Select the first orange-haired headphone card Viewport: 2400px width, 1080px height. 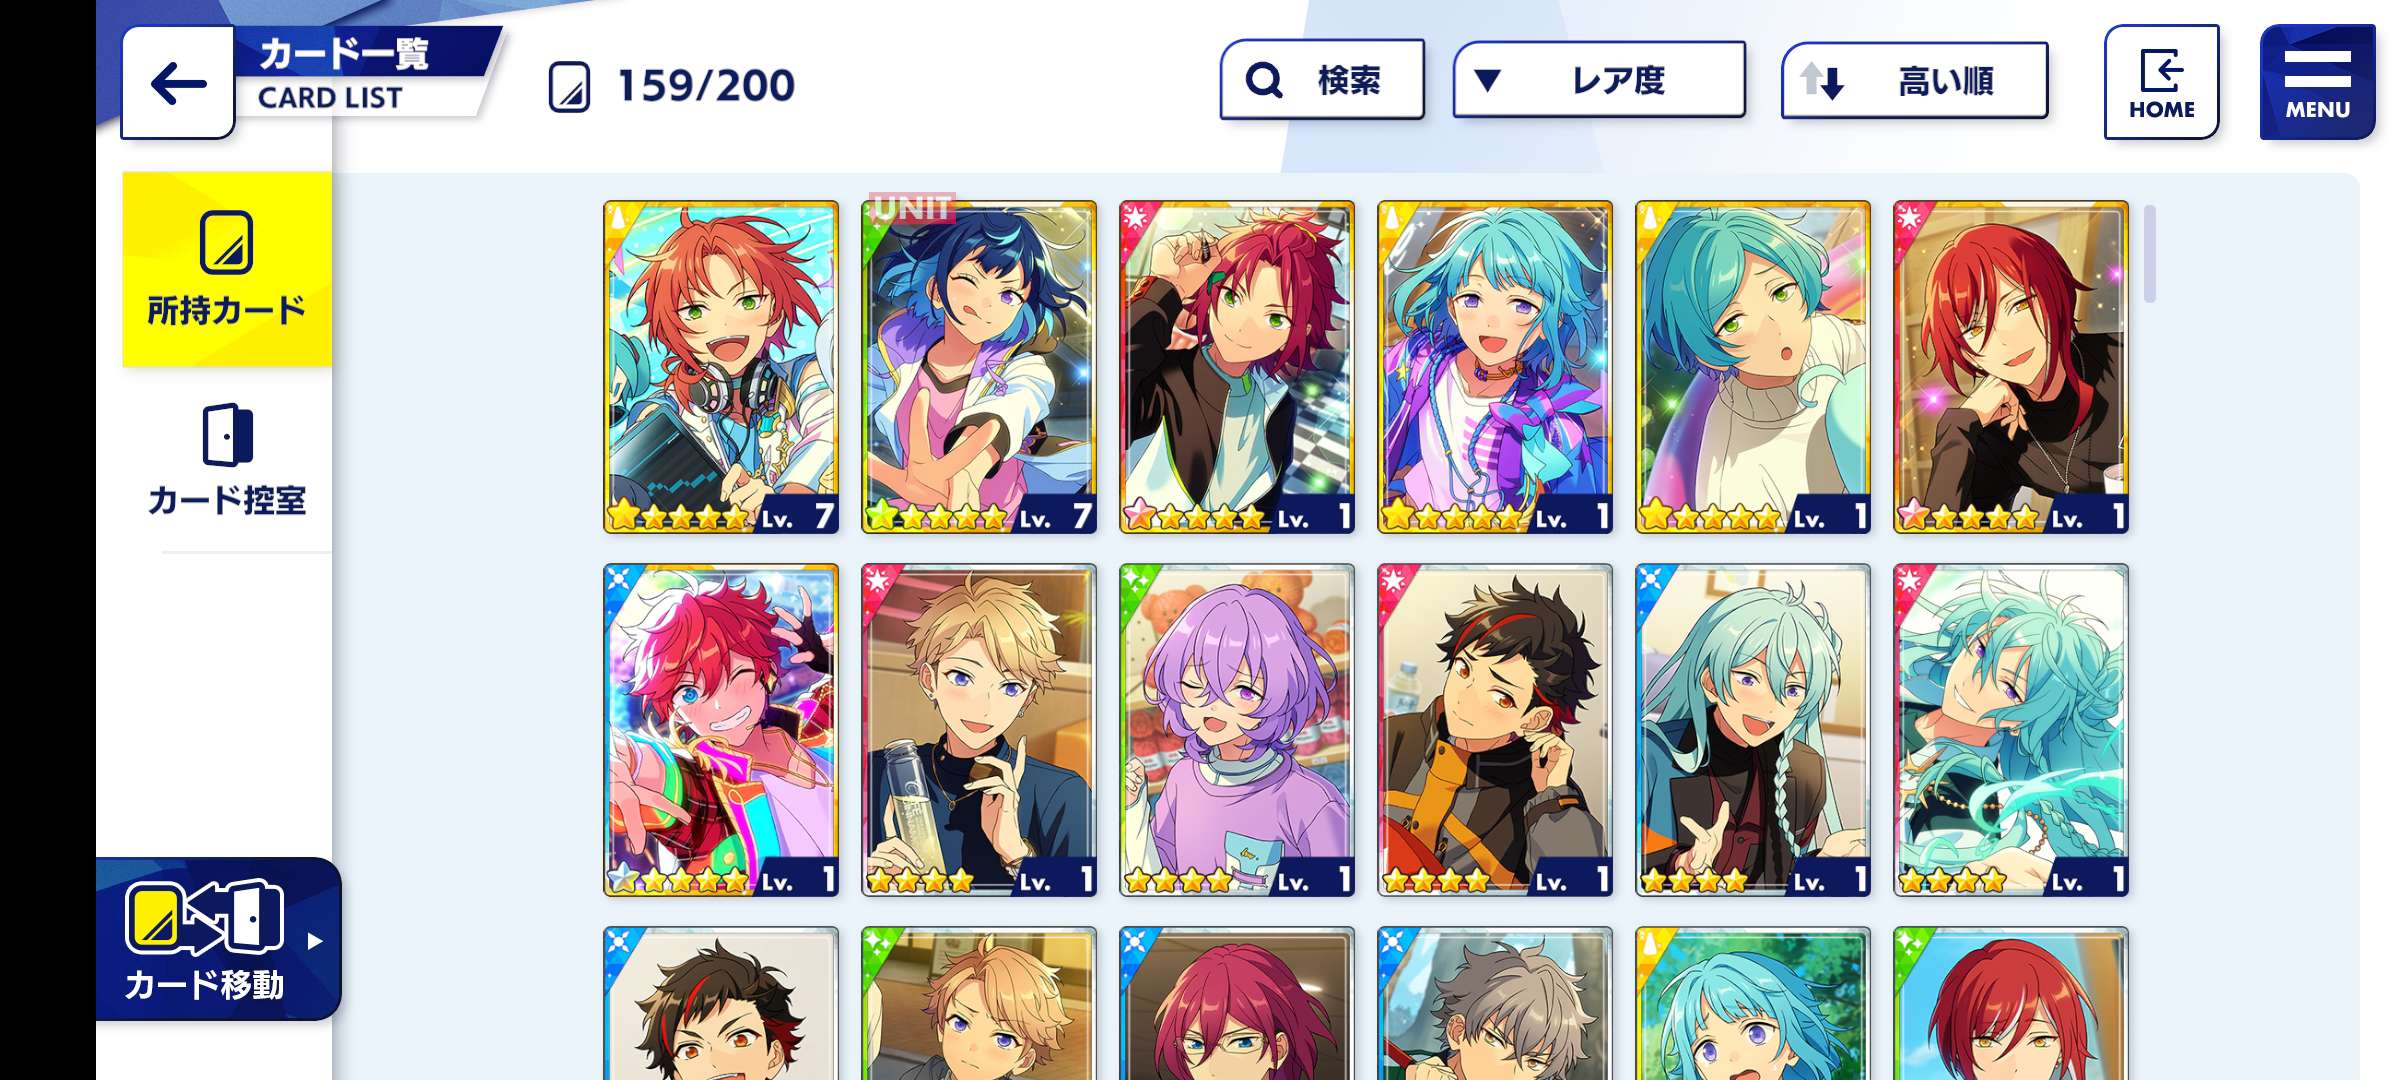(x=721, y=367)
